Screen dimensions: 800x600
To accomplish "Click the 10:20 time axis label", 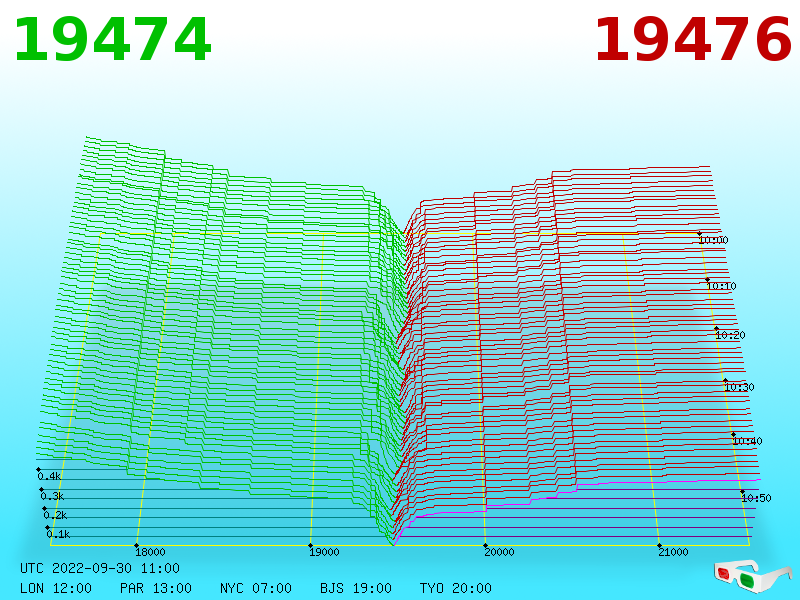I will [x=730, y=335].
